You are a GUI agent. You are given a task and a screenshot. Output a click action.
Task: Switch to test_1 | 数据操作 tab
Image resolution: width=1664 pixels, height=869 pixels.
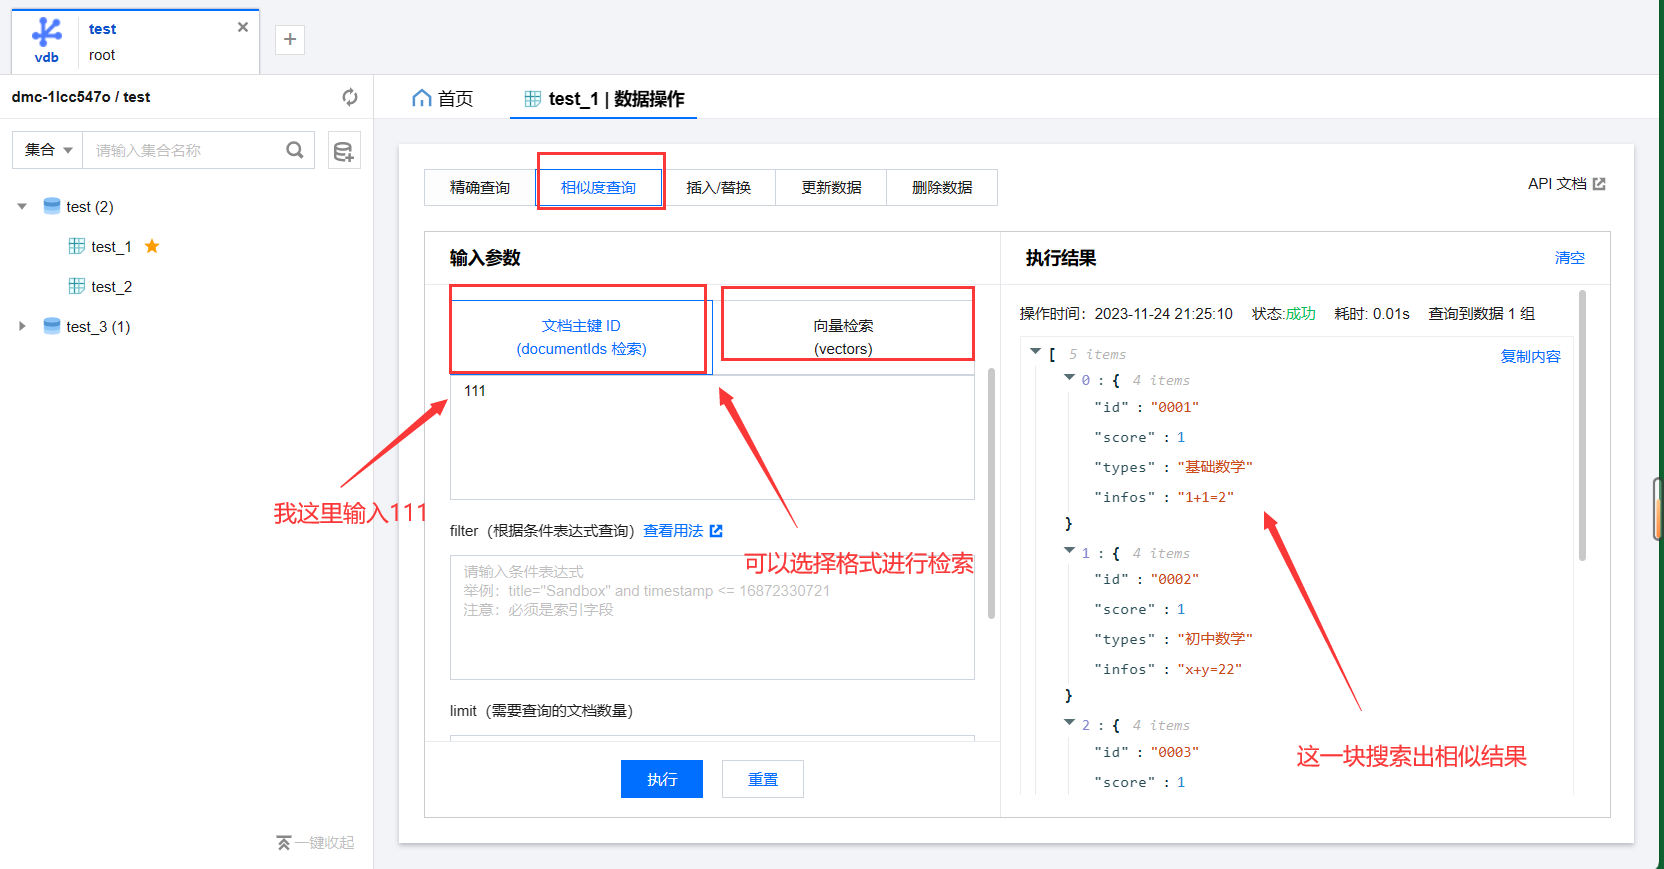pos(604,98)
